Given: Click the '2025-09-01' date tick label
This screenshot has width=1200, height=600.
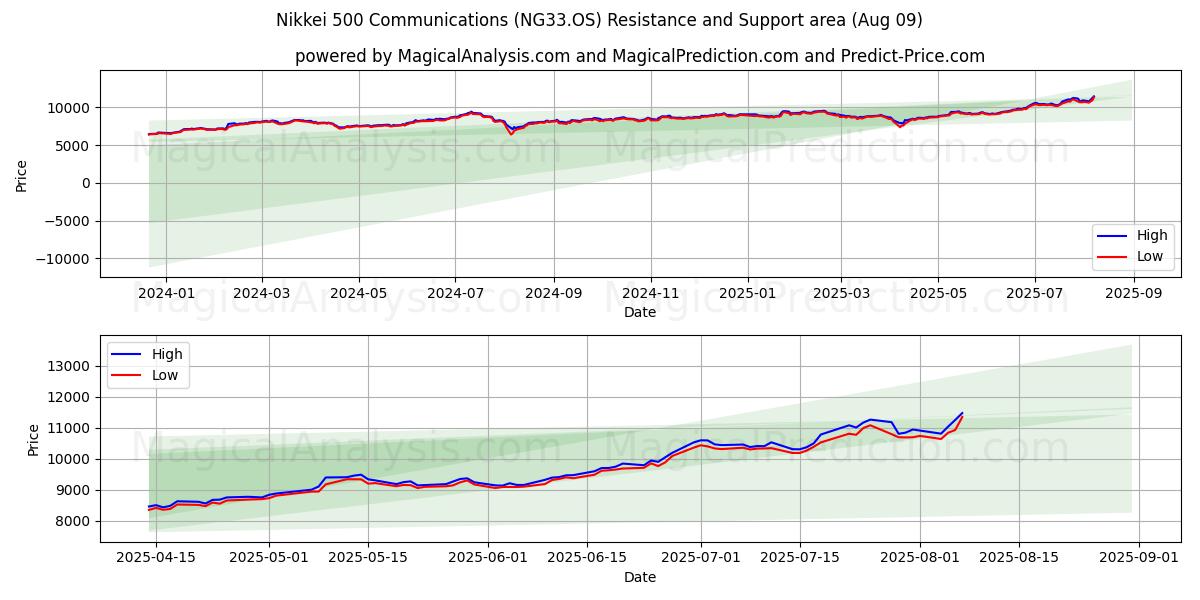Looking at the screenshot, I should 1137,559.
